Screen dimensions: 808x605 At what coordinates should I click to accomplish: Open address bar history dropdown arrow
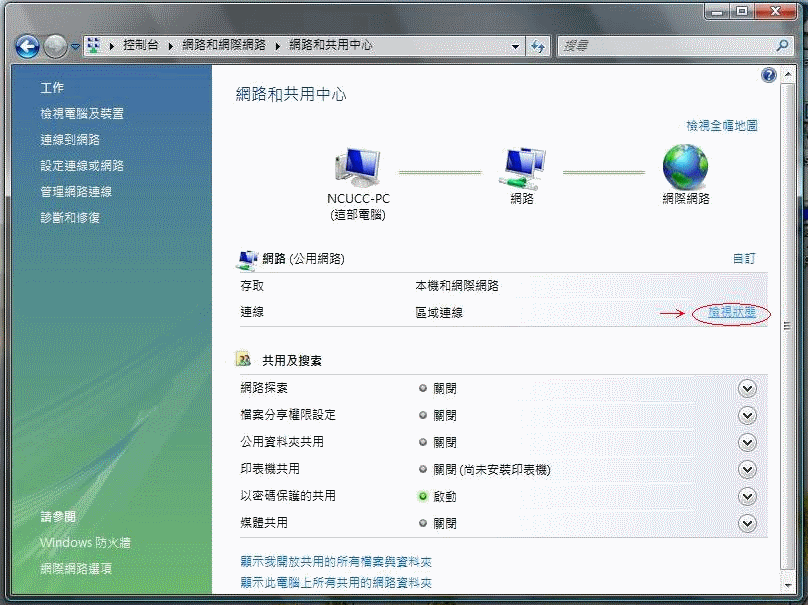click(516, 46)
